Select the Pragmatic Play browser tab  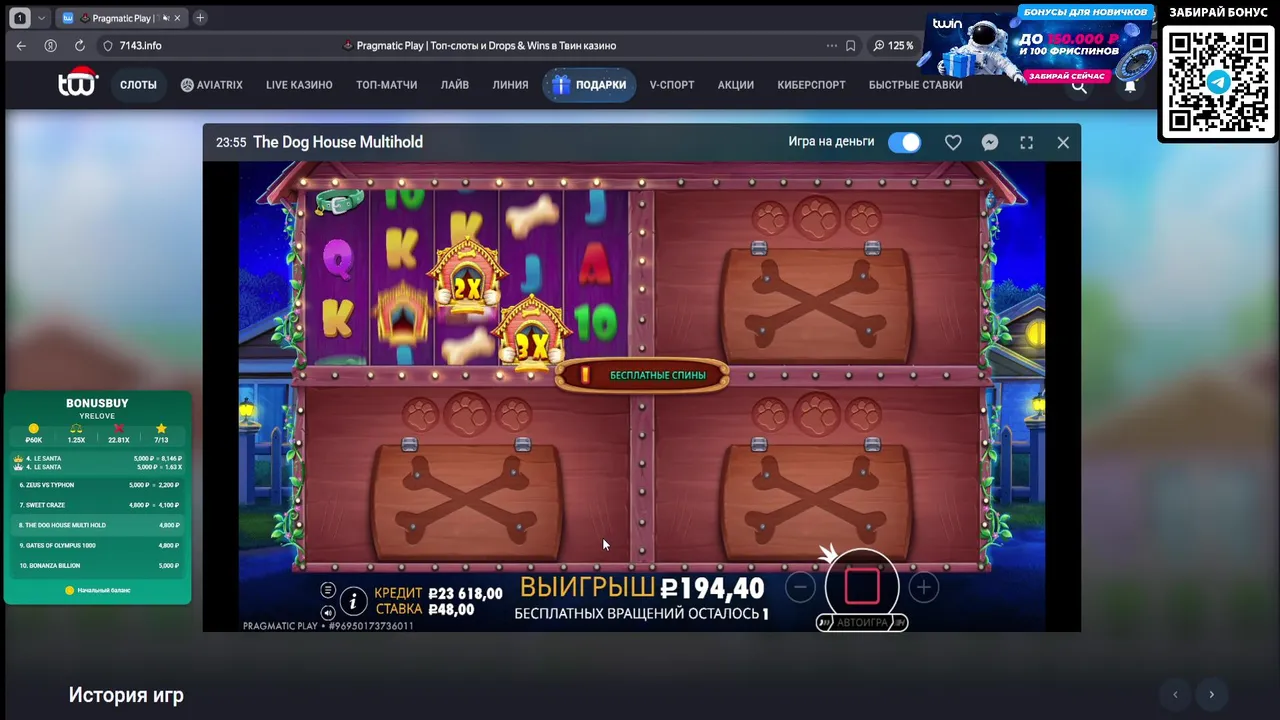click(120, 18)
